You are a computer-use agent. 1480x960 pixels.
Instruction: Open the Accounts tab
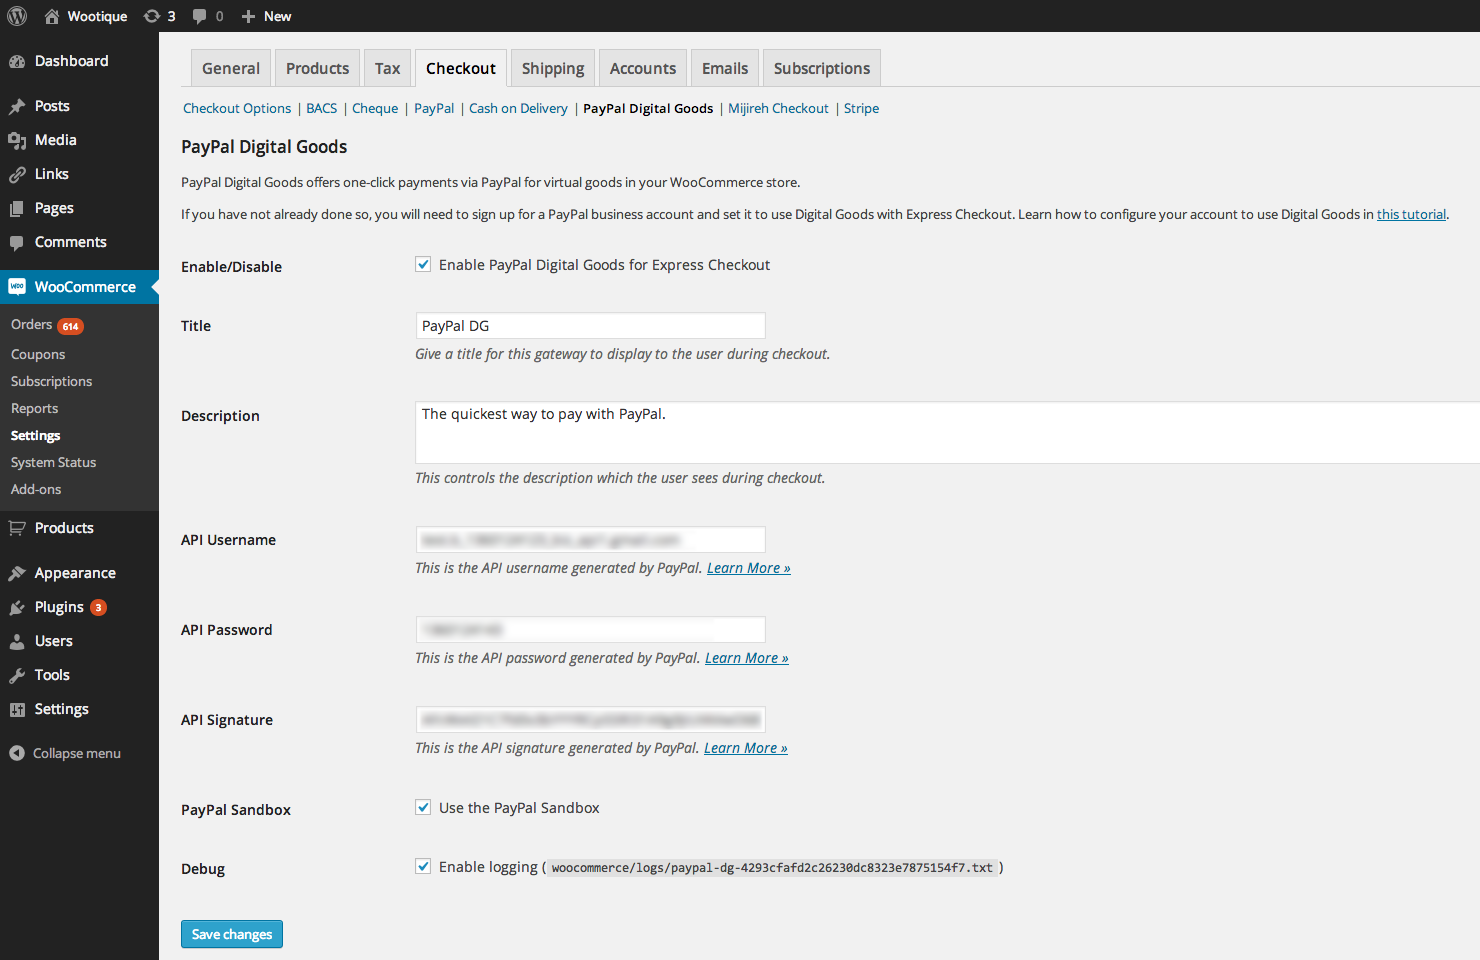click(x=643, y=68)
